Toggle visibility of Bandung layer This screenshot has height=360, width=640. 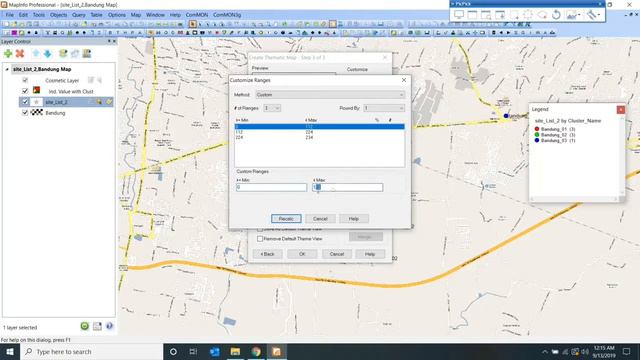click(25, 112)
